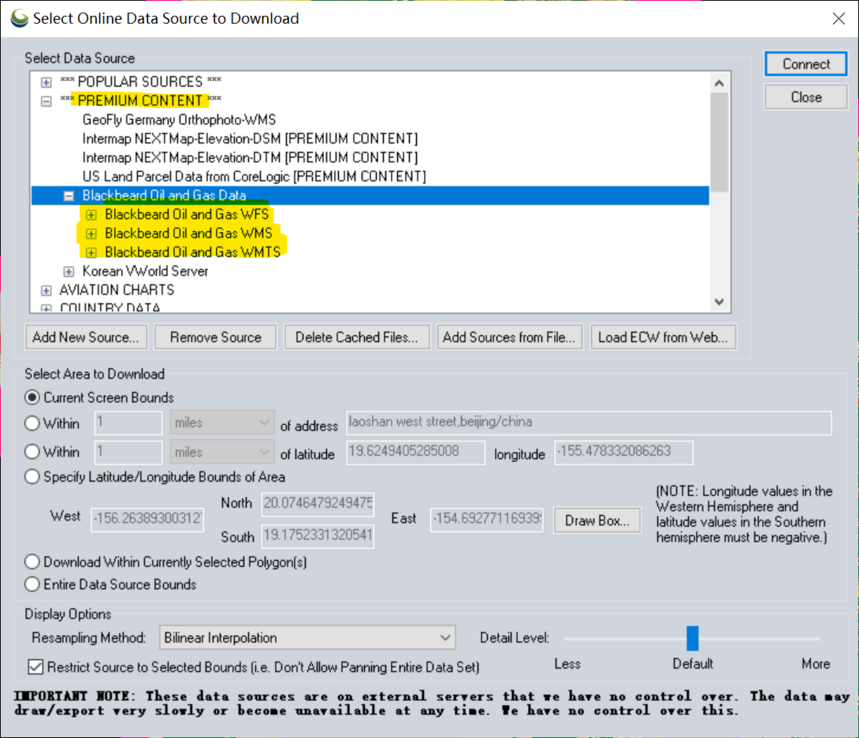Click the Detail Level slider handle
Viewport: 859px width, 738px height.
coord(692,638)
